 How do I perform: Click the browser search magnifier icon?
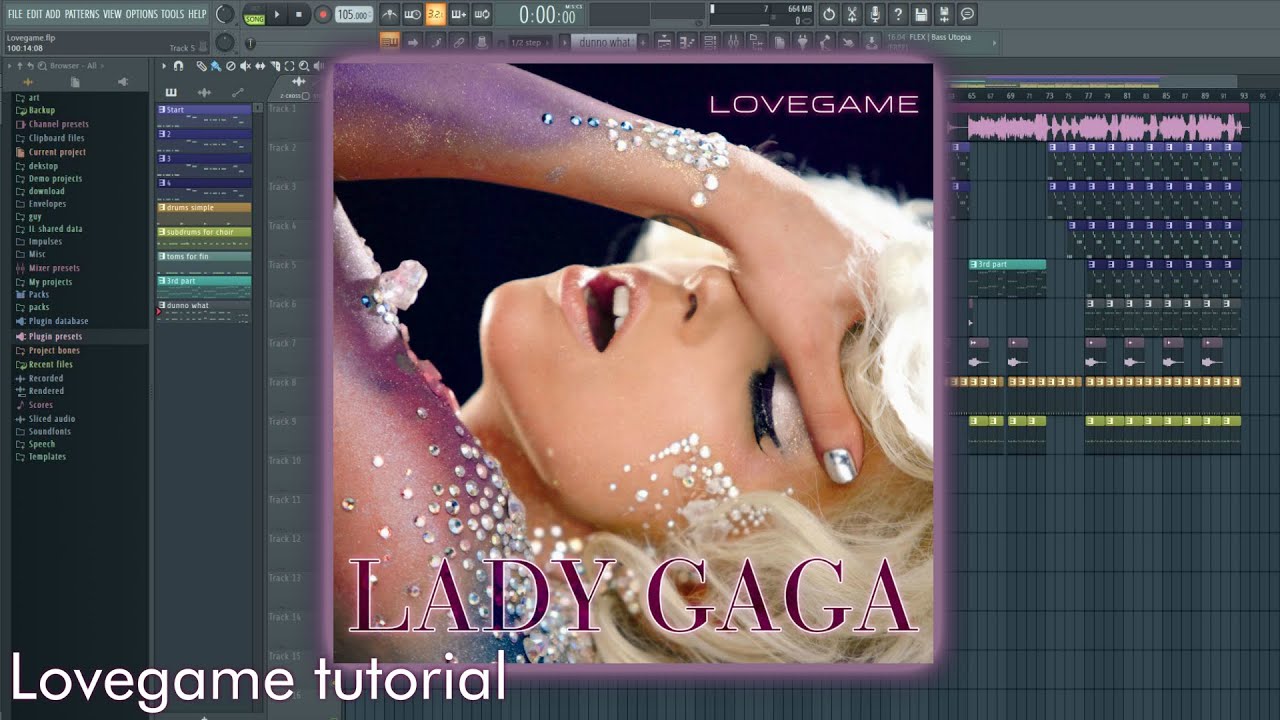tap(42, 66)
